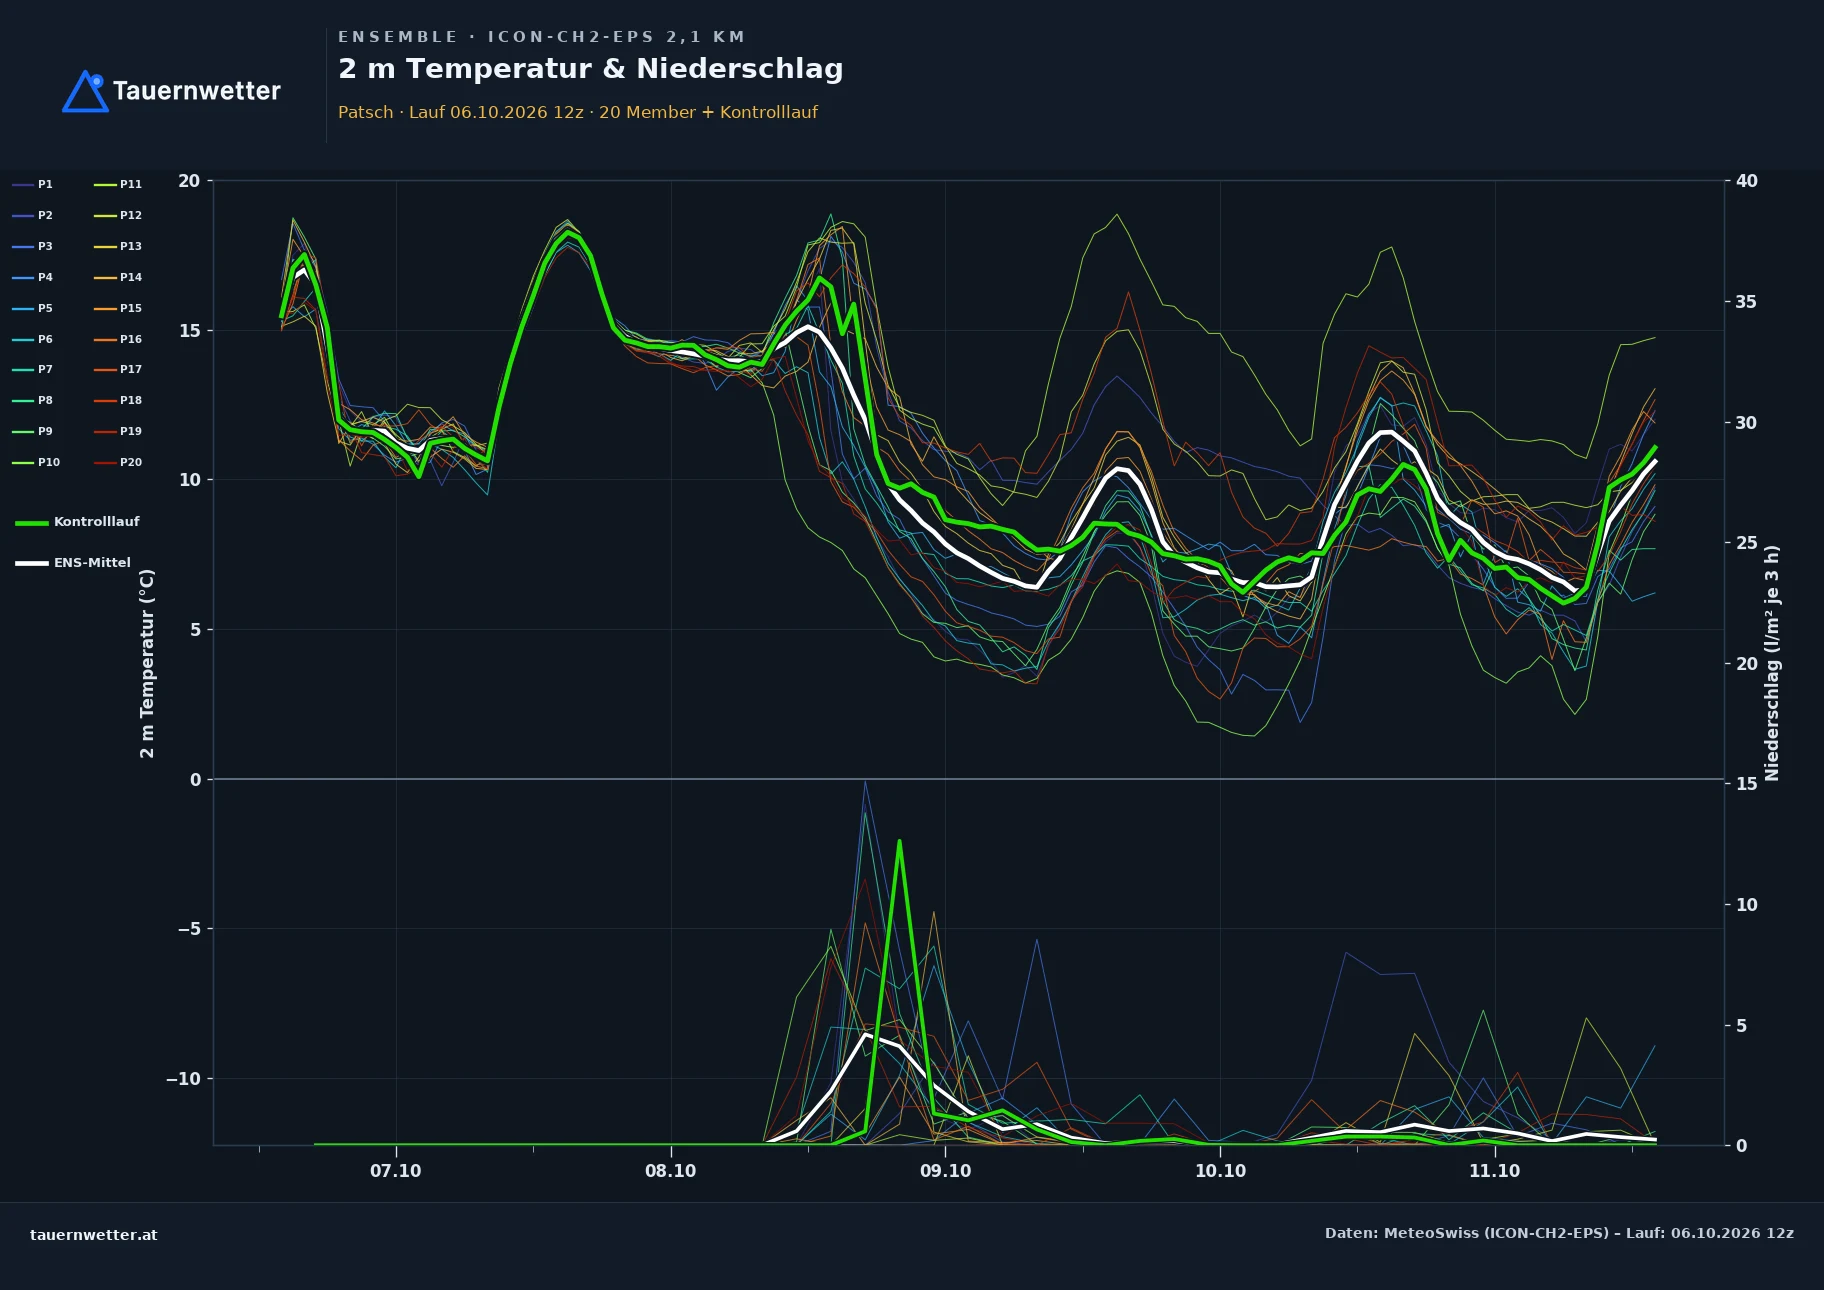Click the 08.10 date axis label
The height and width of the screenshot is (1290, 1824).
(x=671, y=1171)
